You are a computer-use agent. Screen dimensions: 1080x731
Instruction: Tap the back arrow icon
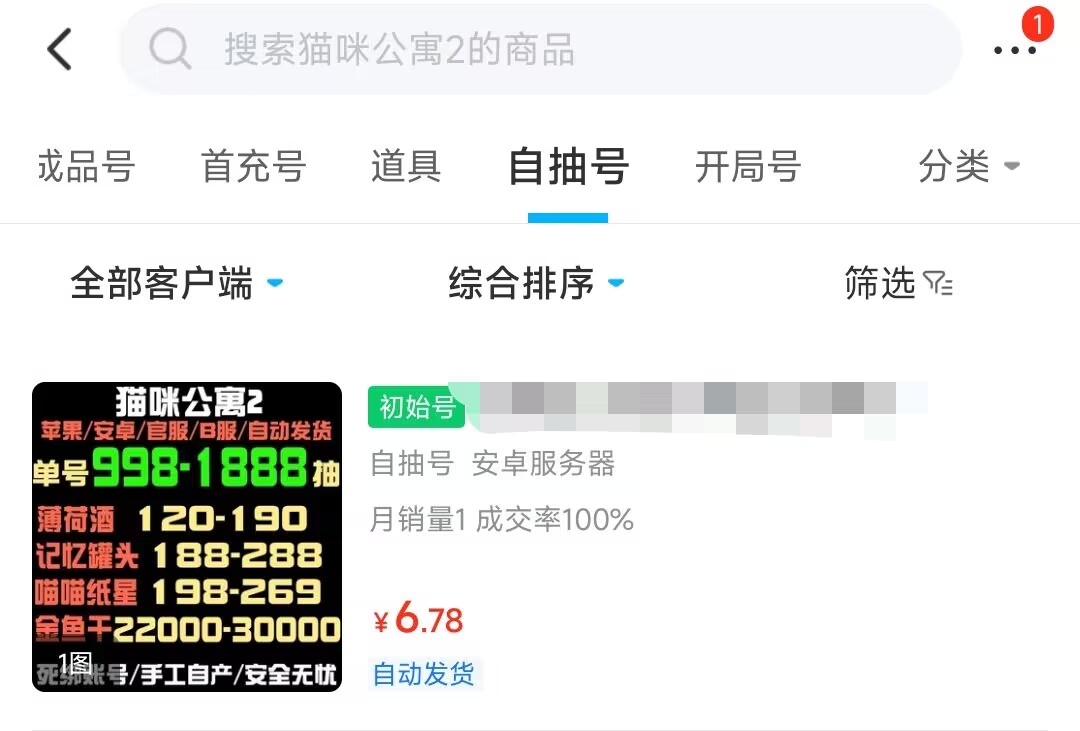59,49
